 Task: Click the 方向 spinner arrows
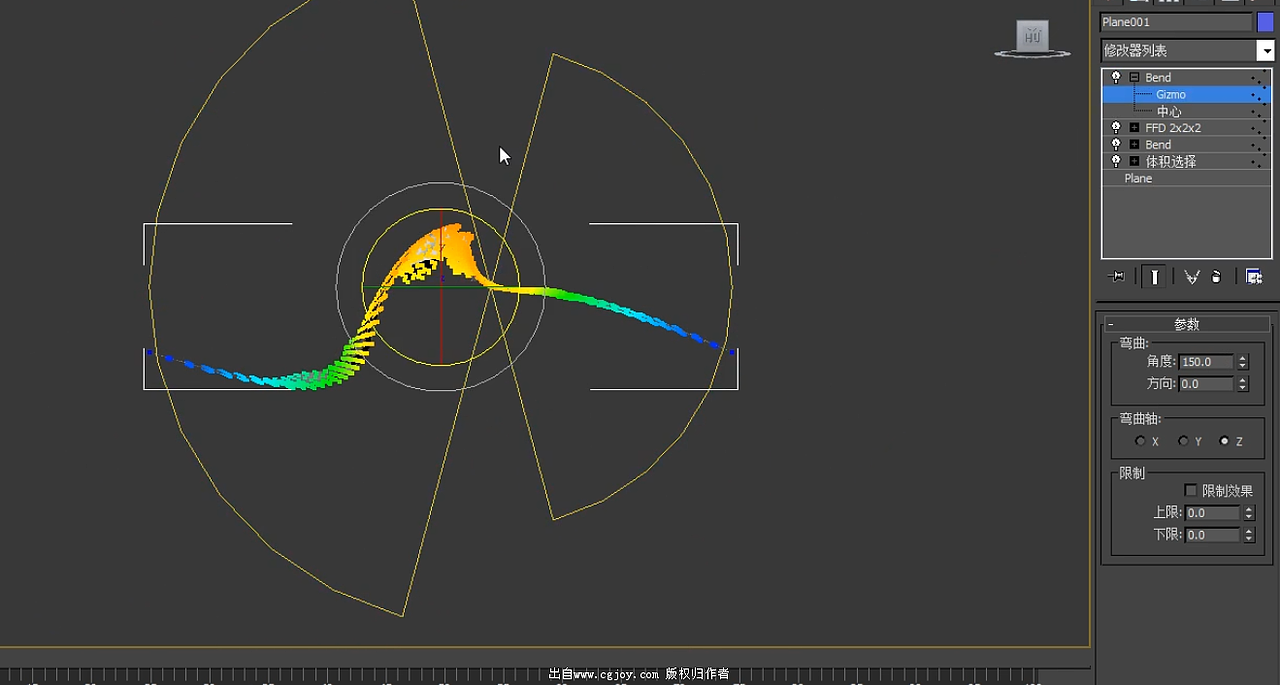coord(1243,384)
